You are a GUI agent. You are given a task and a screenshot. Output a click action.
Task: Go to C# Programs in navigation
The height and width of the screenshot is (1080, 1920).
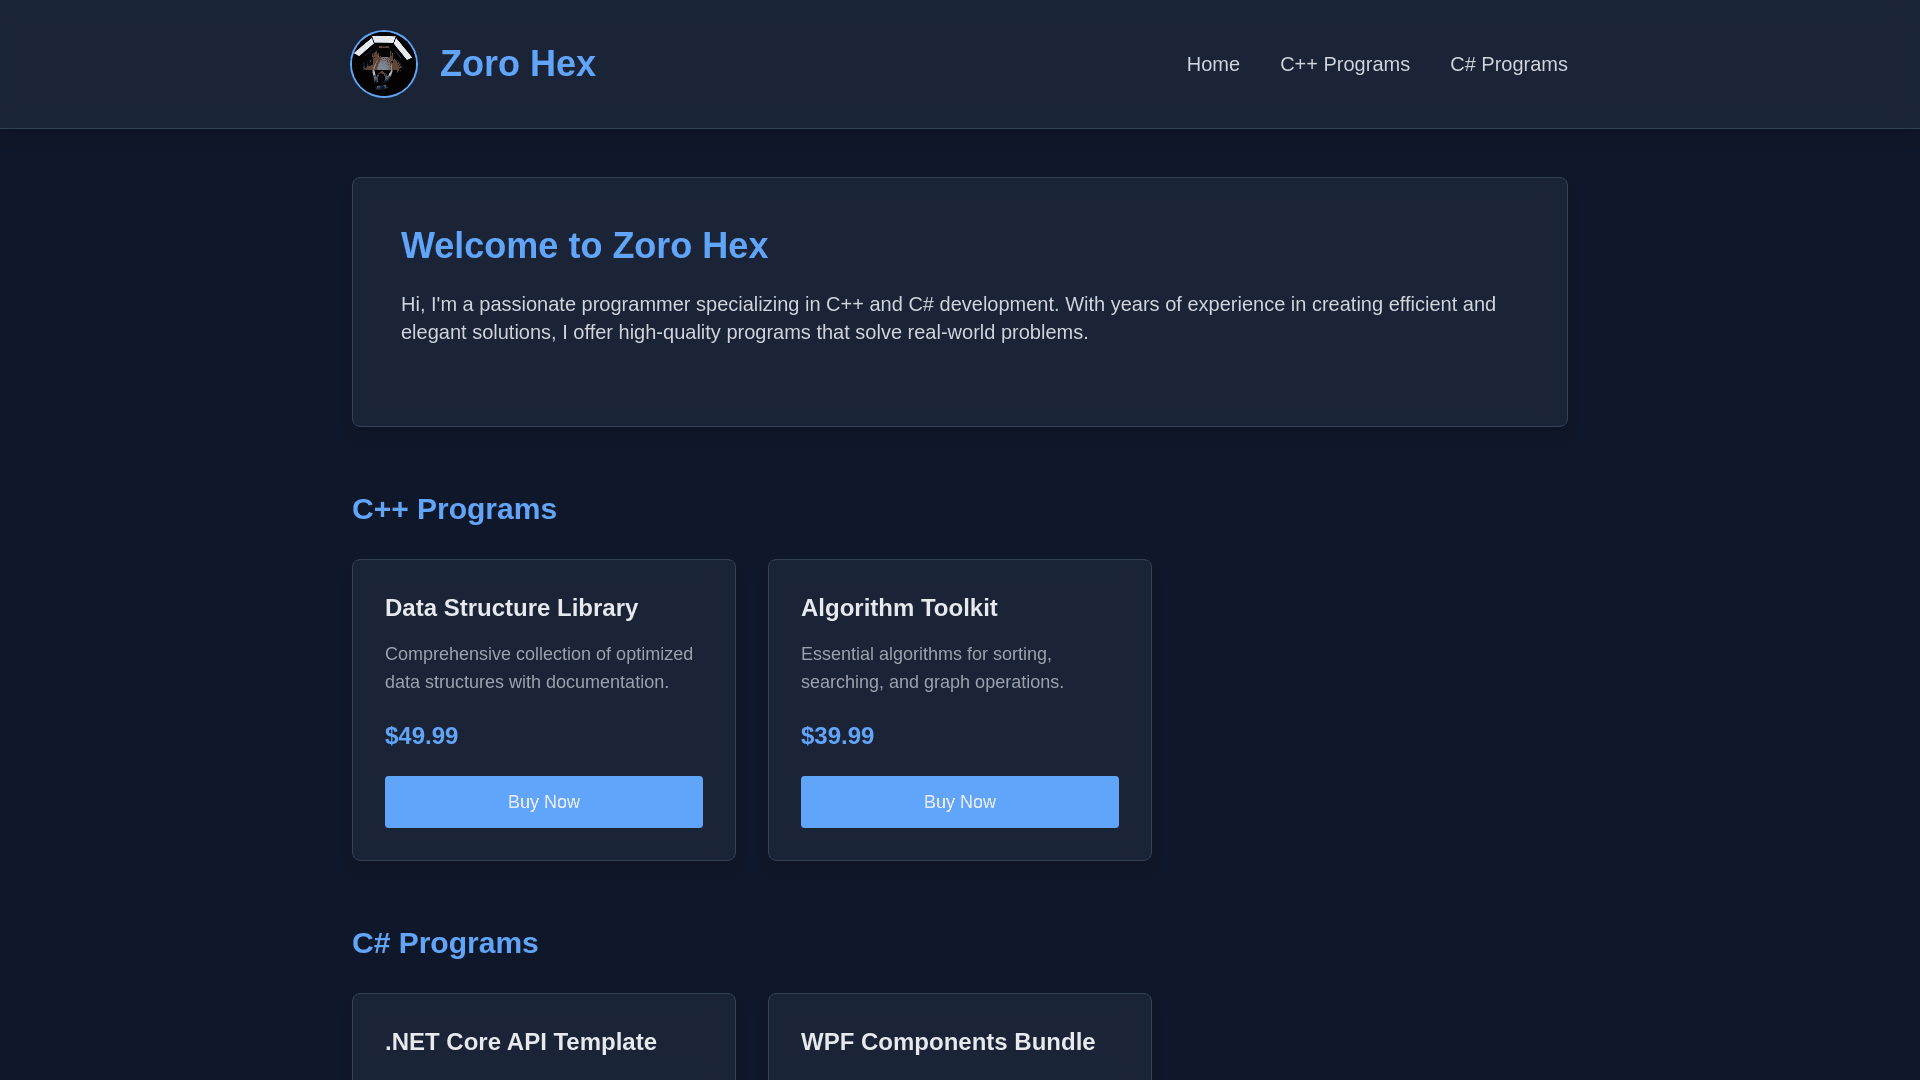pos(1508,64)
